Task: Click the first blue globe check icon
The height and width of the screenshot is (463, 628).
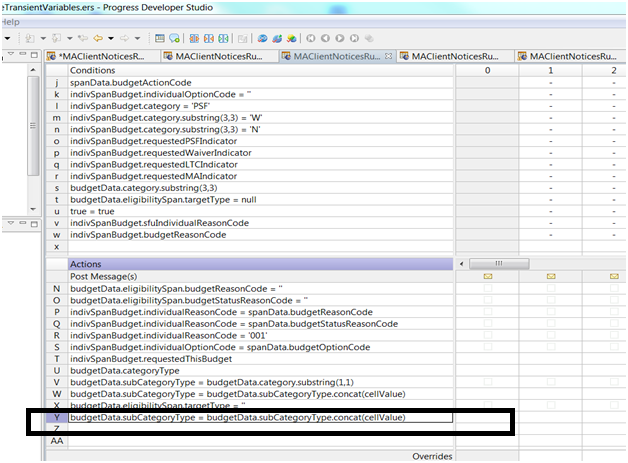Action: point(262,38)
